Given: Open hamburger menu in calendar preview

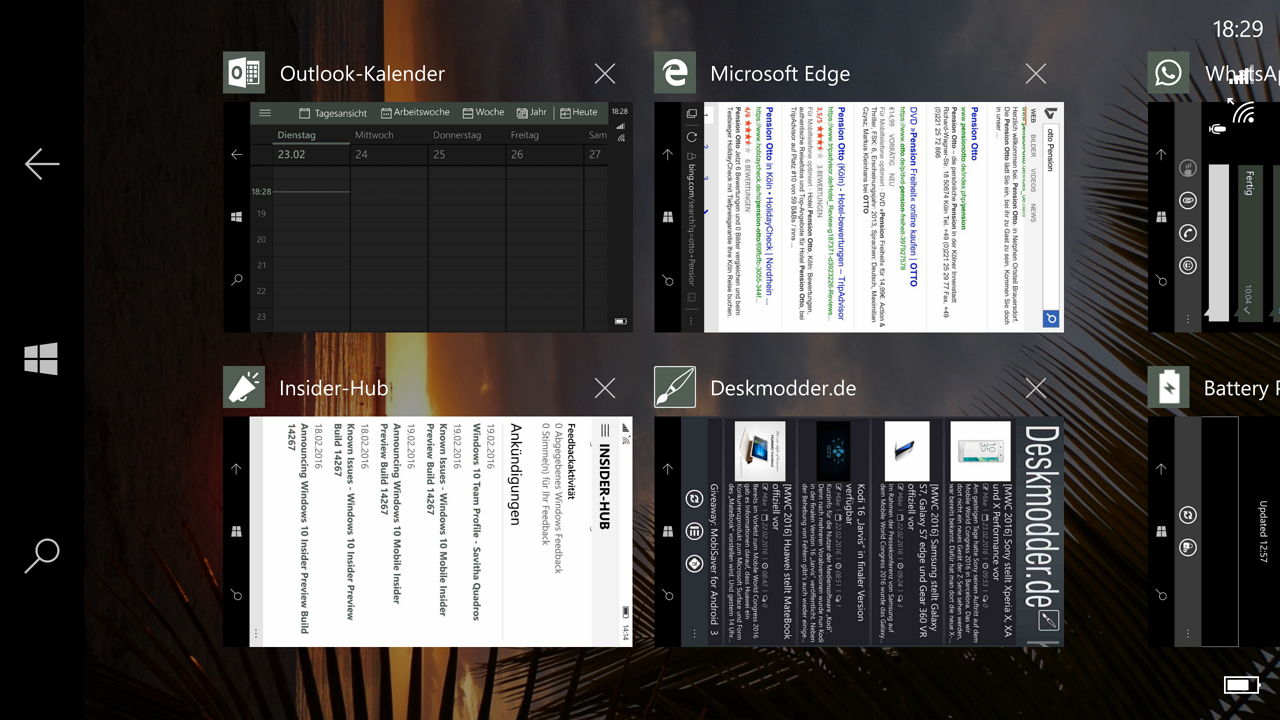Looking at the screenshot, I should coord(264,113).
